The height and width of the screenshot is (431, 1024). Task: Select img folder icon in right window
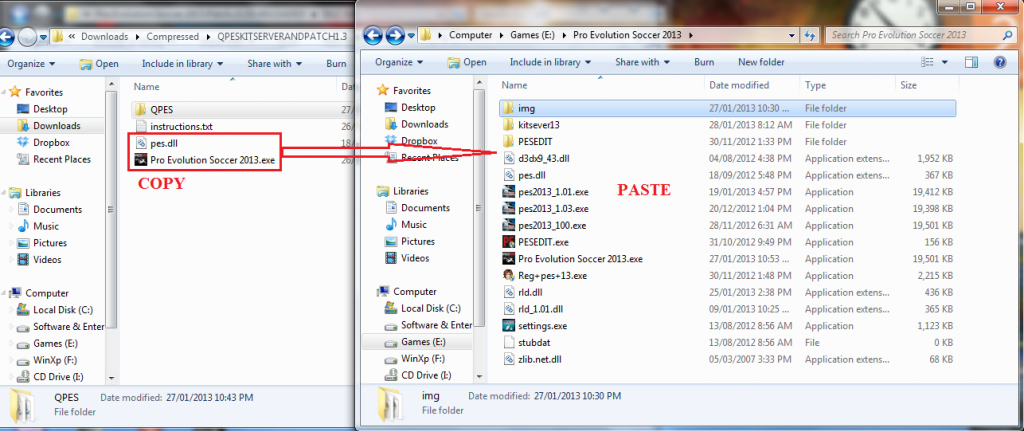tap(509, 108)
